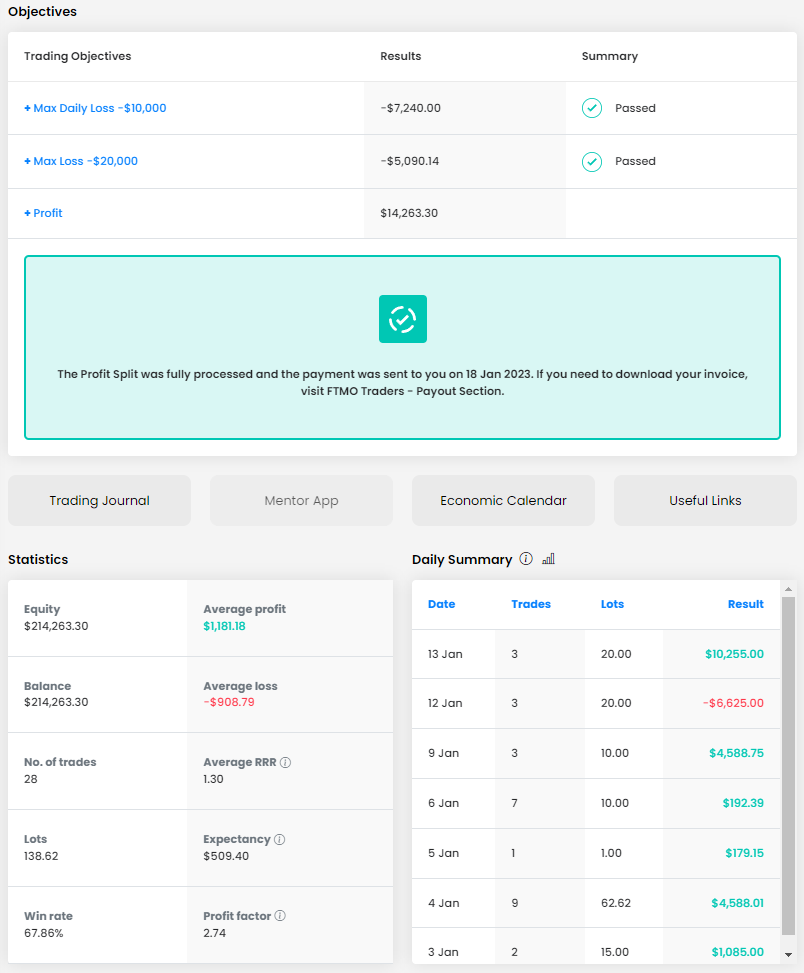The width and height of the screenshot is (804, 973).
Task: Click the Profit Split processed badge icon
Action: pyautogui.click(x=402, y=319)
